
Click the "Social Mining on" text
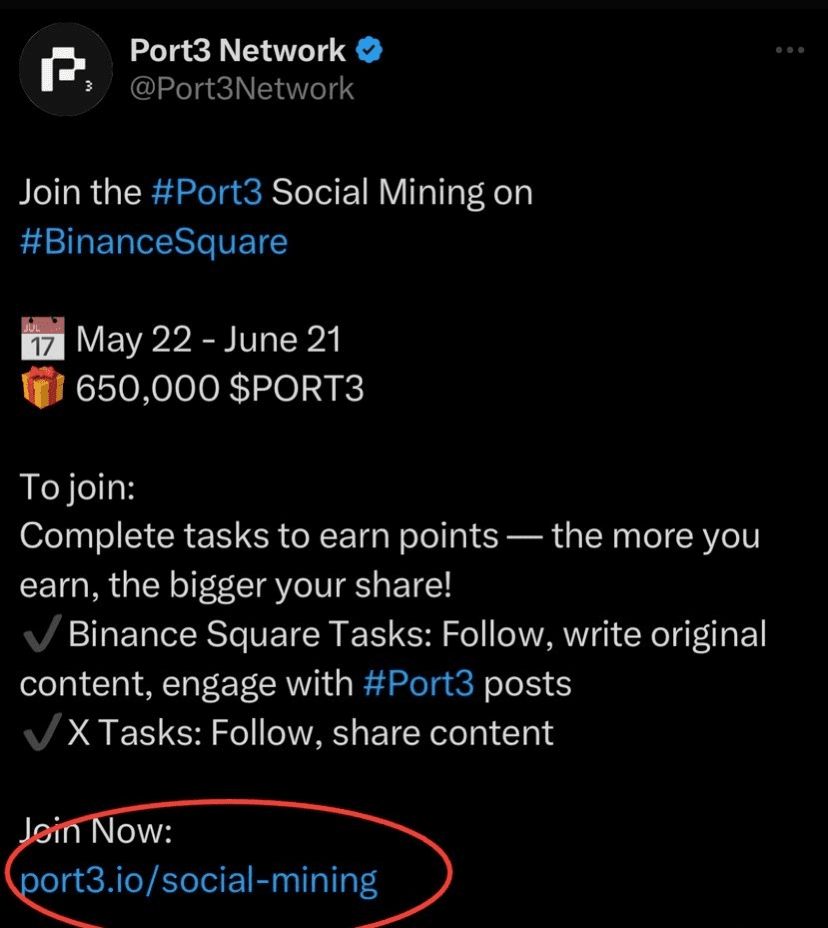pos(402,193)
